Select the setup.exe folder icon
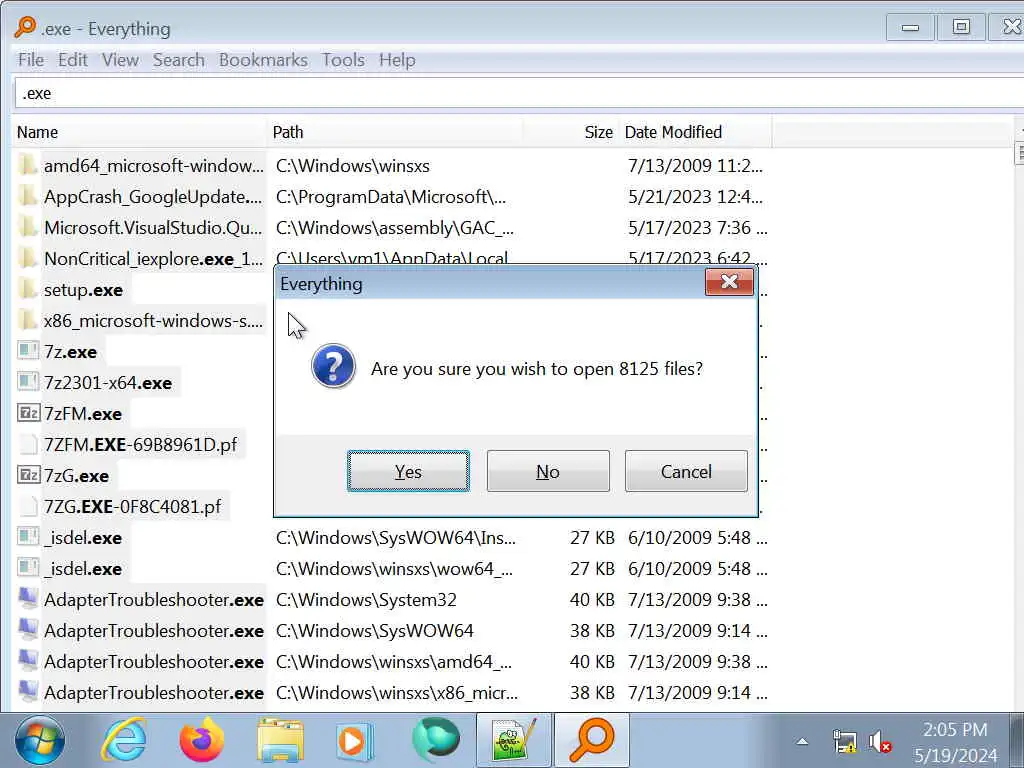The width and height of the screenshot is (1024, 768). click(27, 289)
